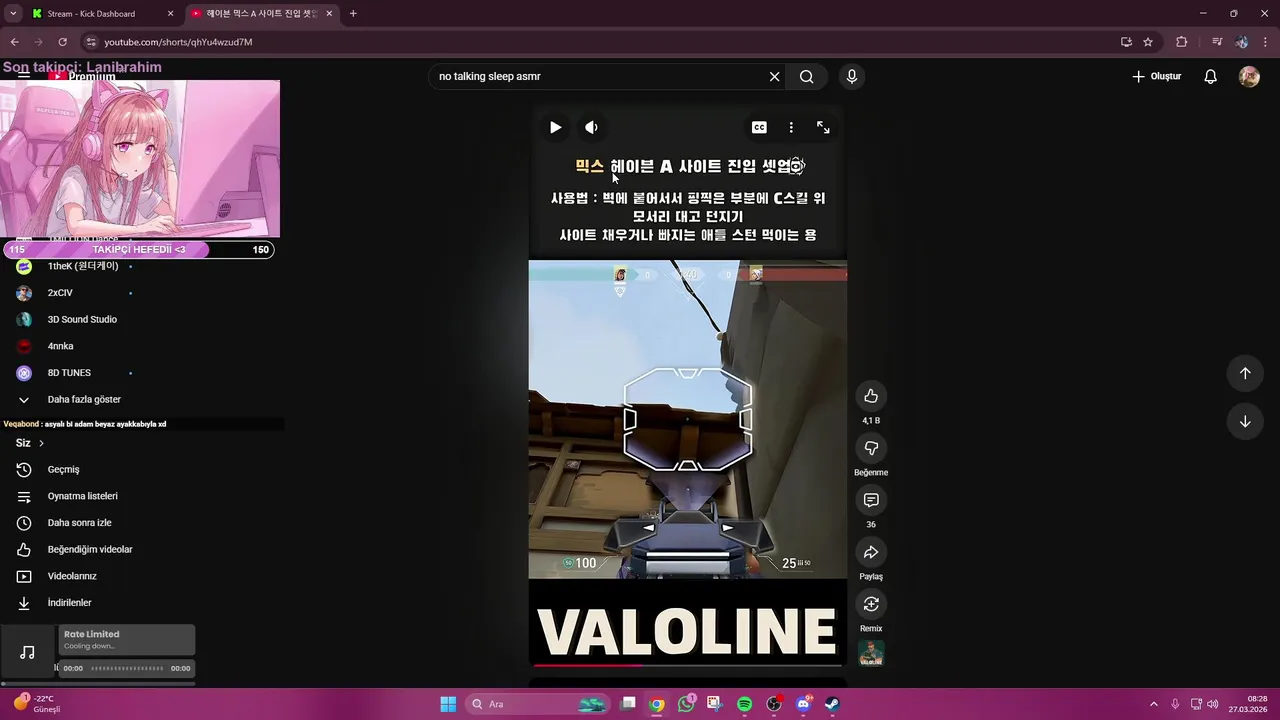Toggle closed captions on the Short

click(759, 127)
